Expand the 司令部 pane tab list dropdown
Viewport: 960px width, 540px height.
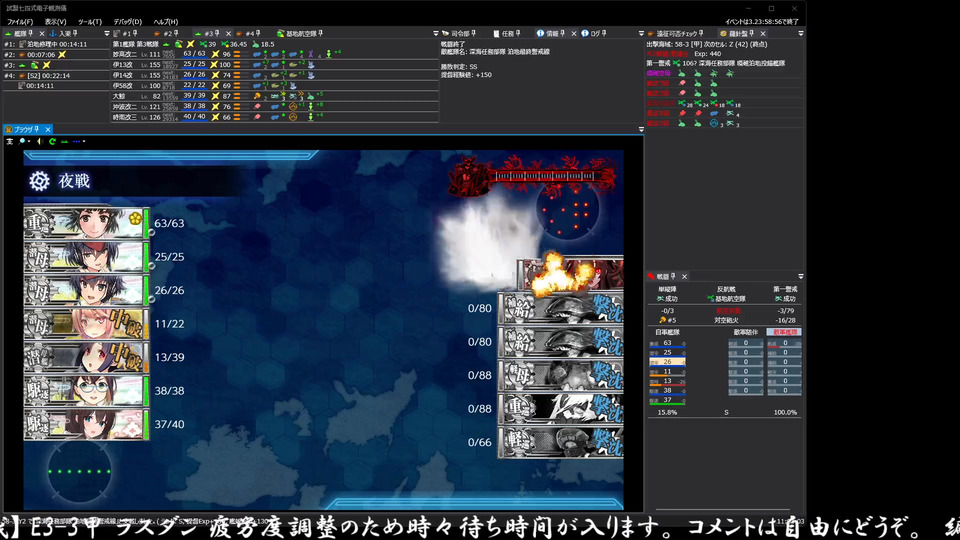point(641,34)
